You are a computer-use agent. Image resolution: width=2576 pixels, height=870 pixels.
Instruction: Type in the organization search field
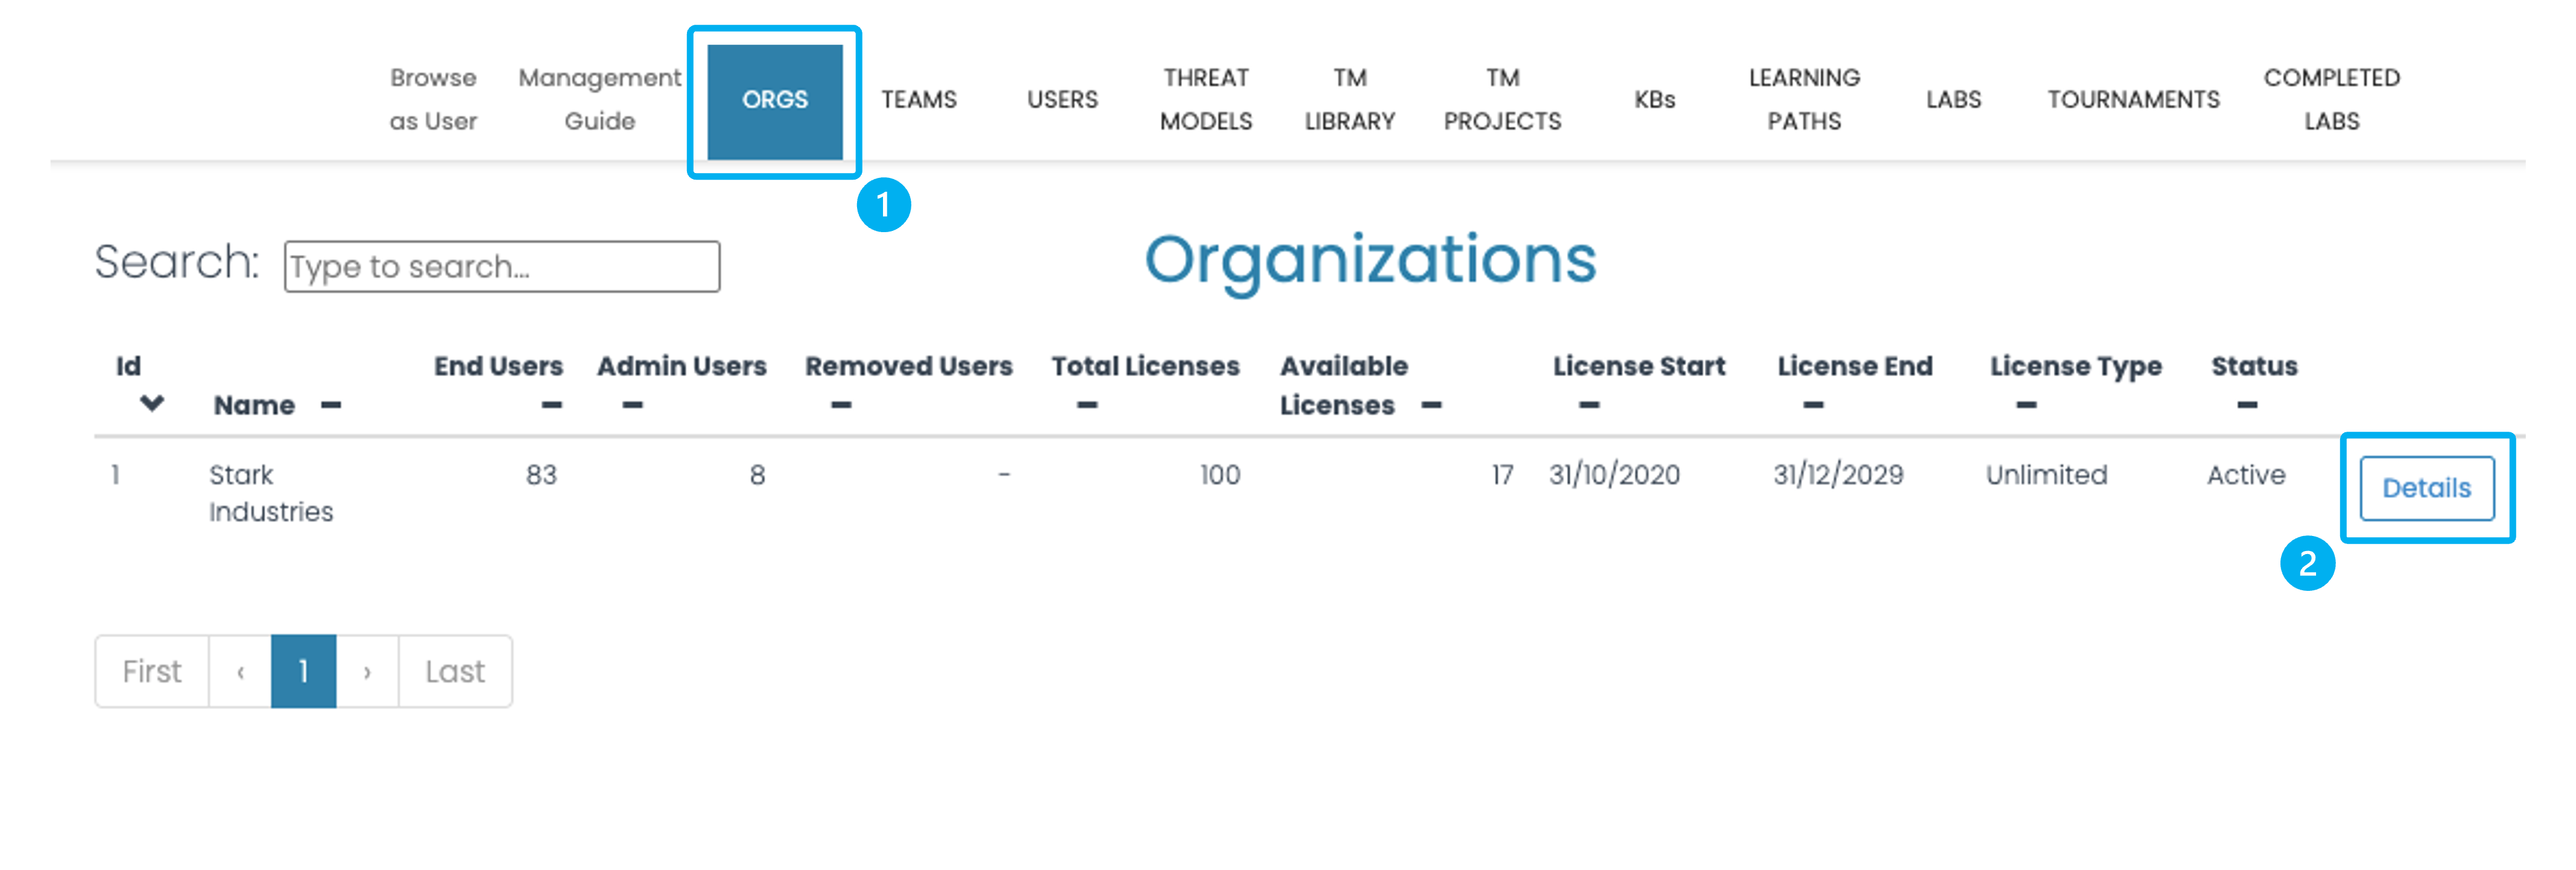501,267
